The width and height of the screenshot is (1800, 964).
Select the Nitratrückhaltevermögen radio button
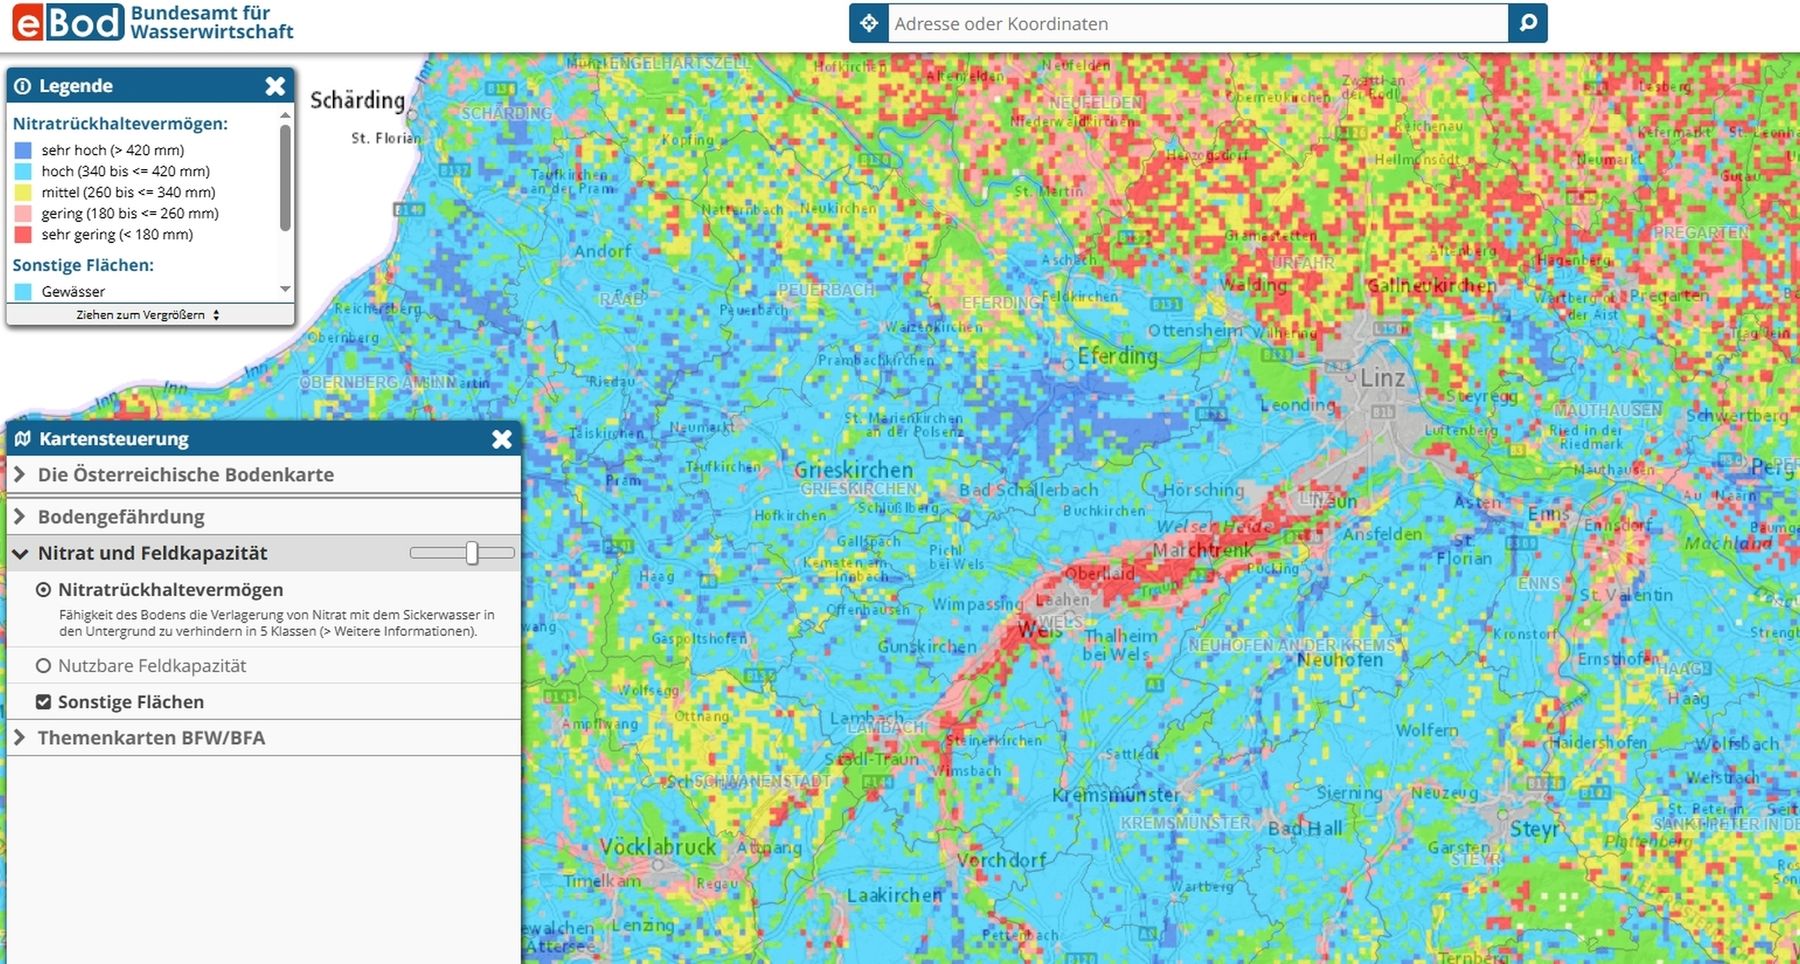(x=43, y=590)
